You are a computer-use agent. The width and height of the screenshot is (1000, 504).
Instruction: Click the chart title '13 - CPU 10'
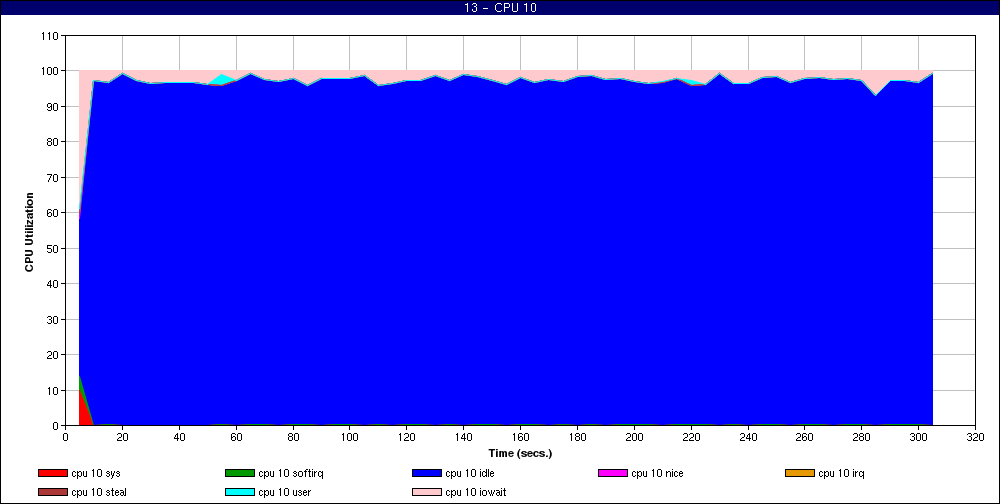tap(500, 8)
